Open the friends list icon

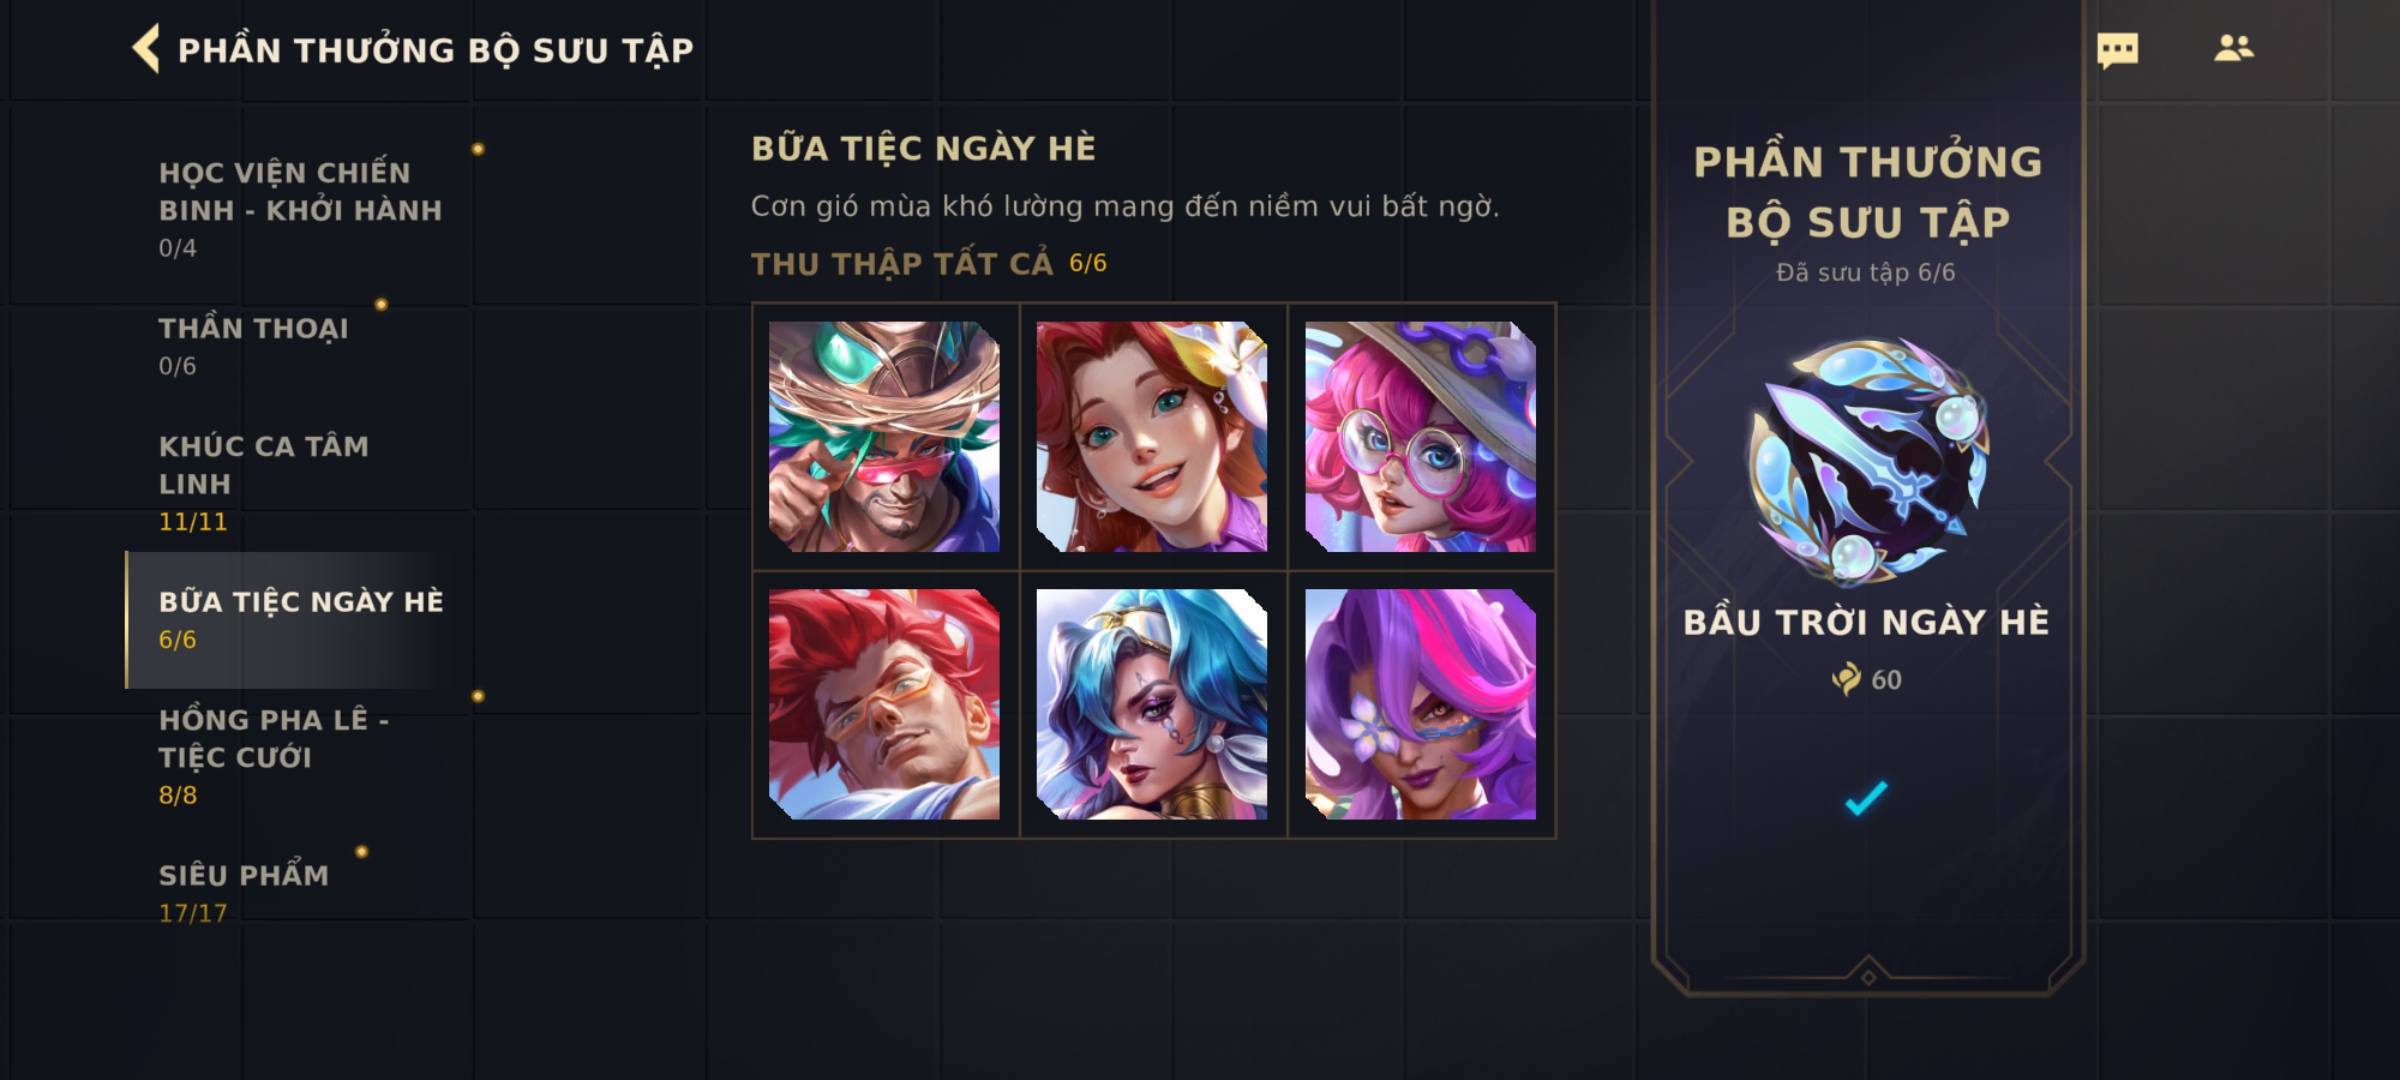point(2233,48)
